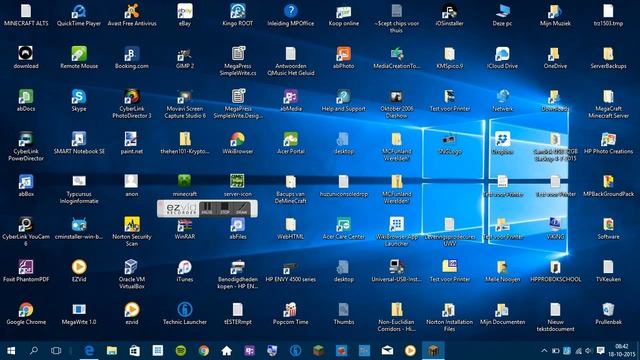Select the Foxit PhantomPDF icon
This screenshot has height=360, width=640.
(26, 271)
